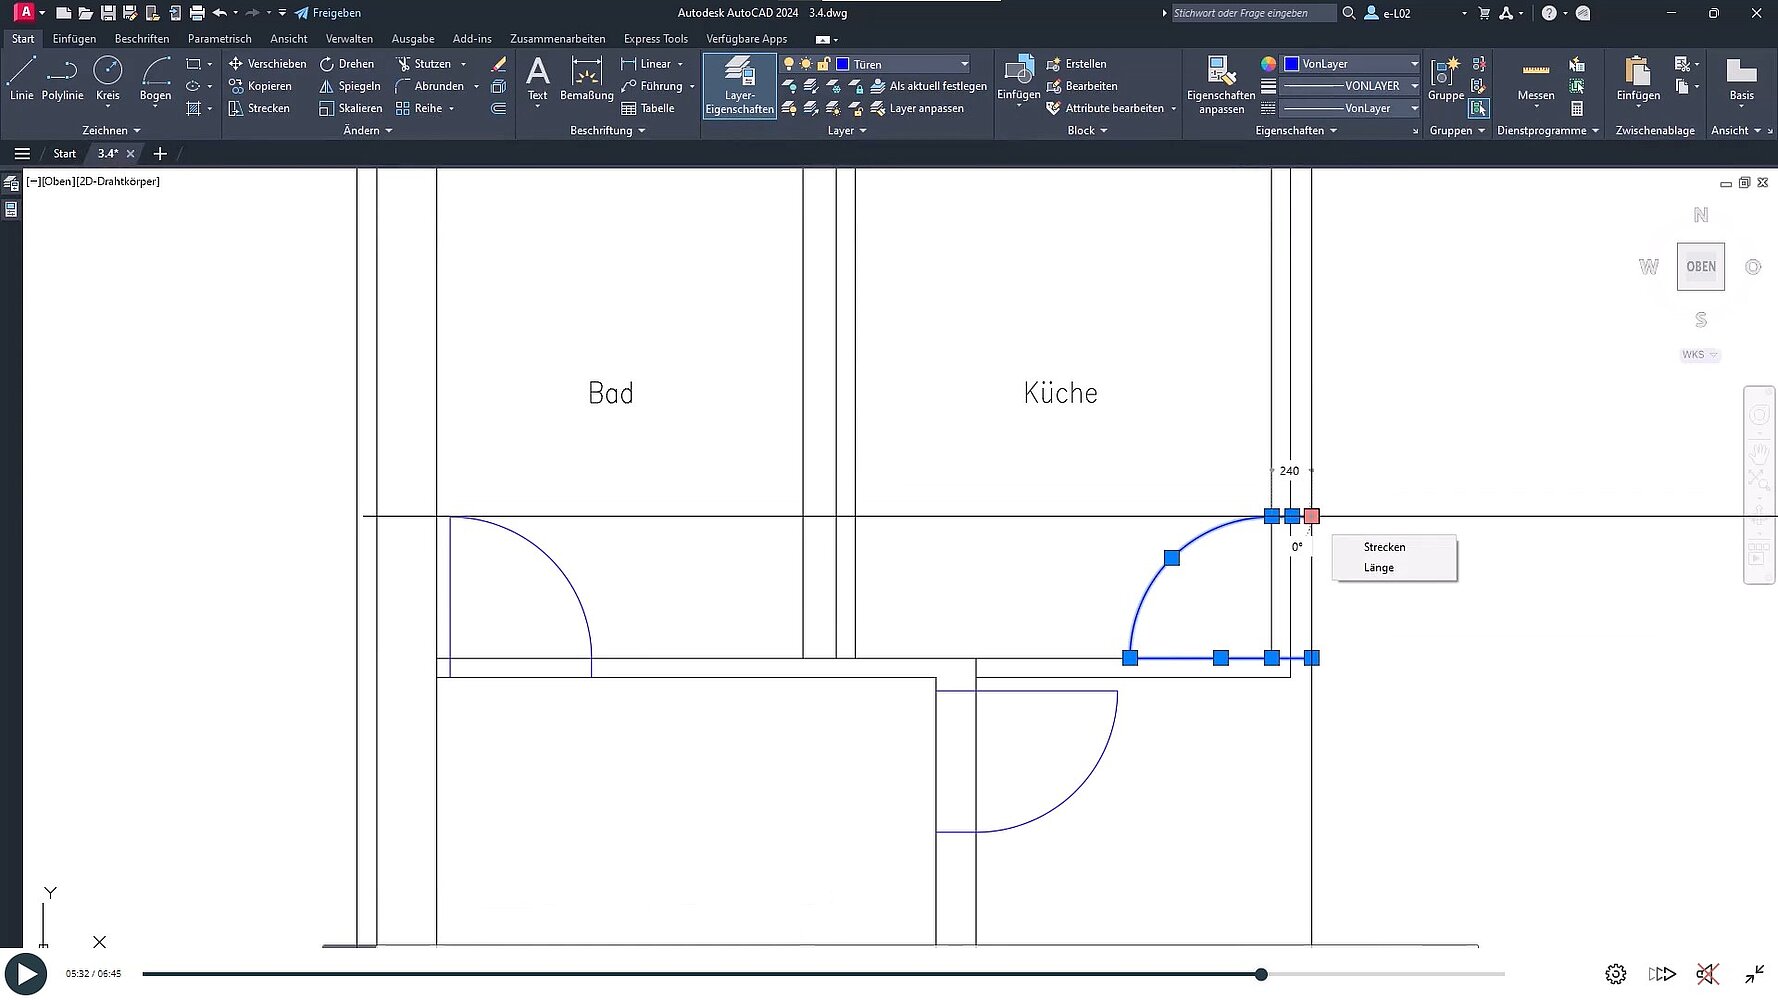
Task: Expand the Zeichnen panel
Action: point(111,131)
